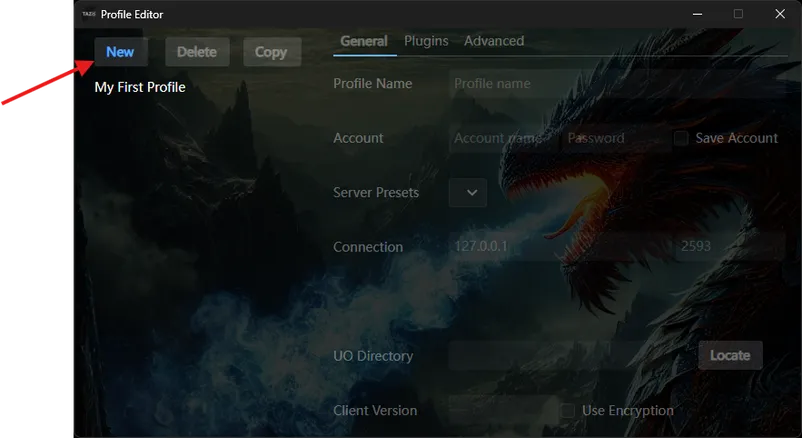This screenshot has width=802, height=438.
Task: Delete the selected profile
Action: (x=197, y=52)
